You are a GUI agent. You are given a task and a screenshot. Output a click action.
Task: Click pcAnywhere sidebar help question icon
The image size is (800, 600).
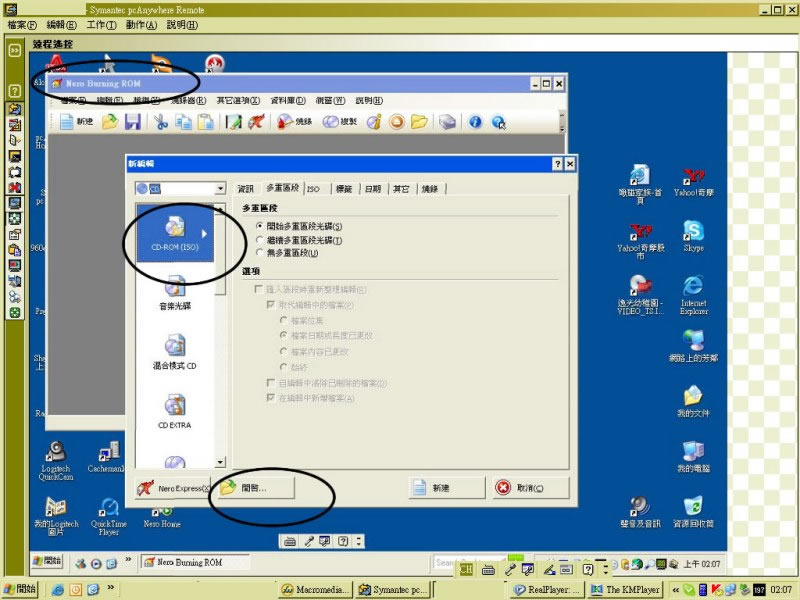[x=15, y=91]
